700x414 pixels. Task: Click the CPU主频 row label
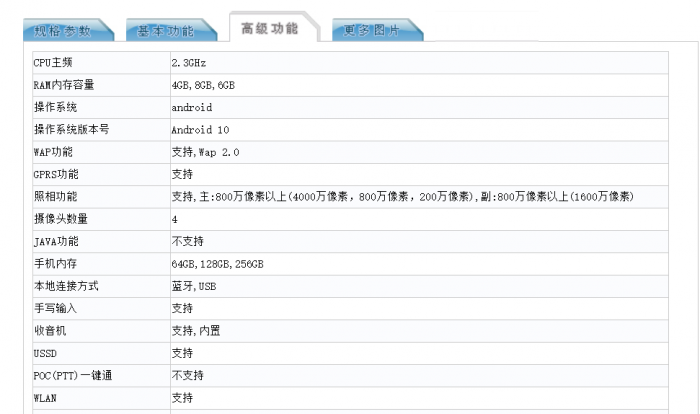point(56,63)
